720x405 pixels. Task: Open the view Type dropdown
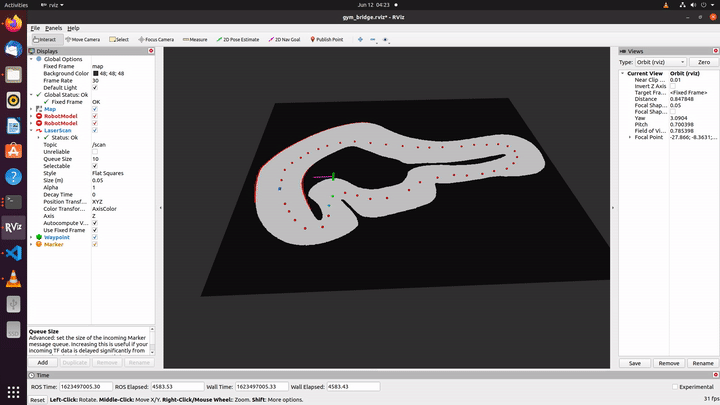tap(661, 62)
